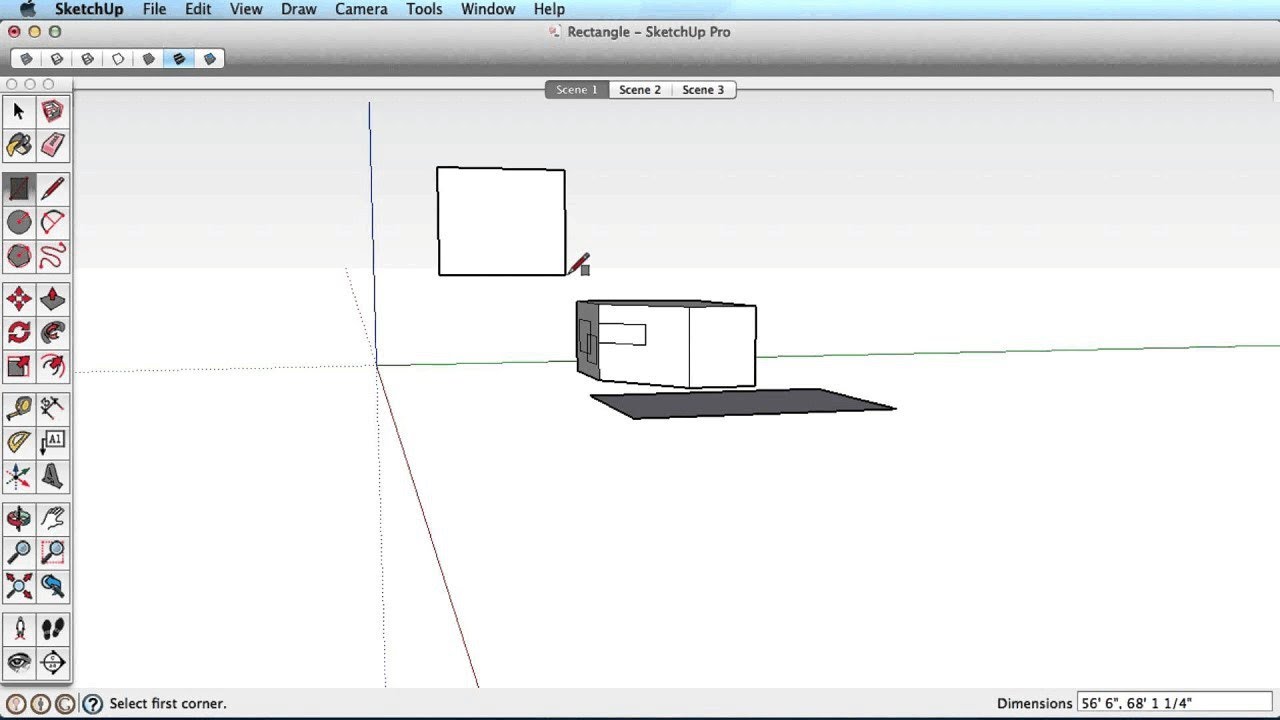Select the Zoom Window tool
Viewport: 1280px width, 720px height.
(x=53, y=552)
